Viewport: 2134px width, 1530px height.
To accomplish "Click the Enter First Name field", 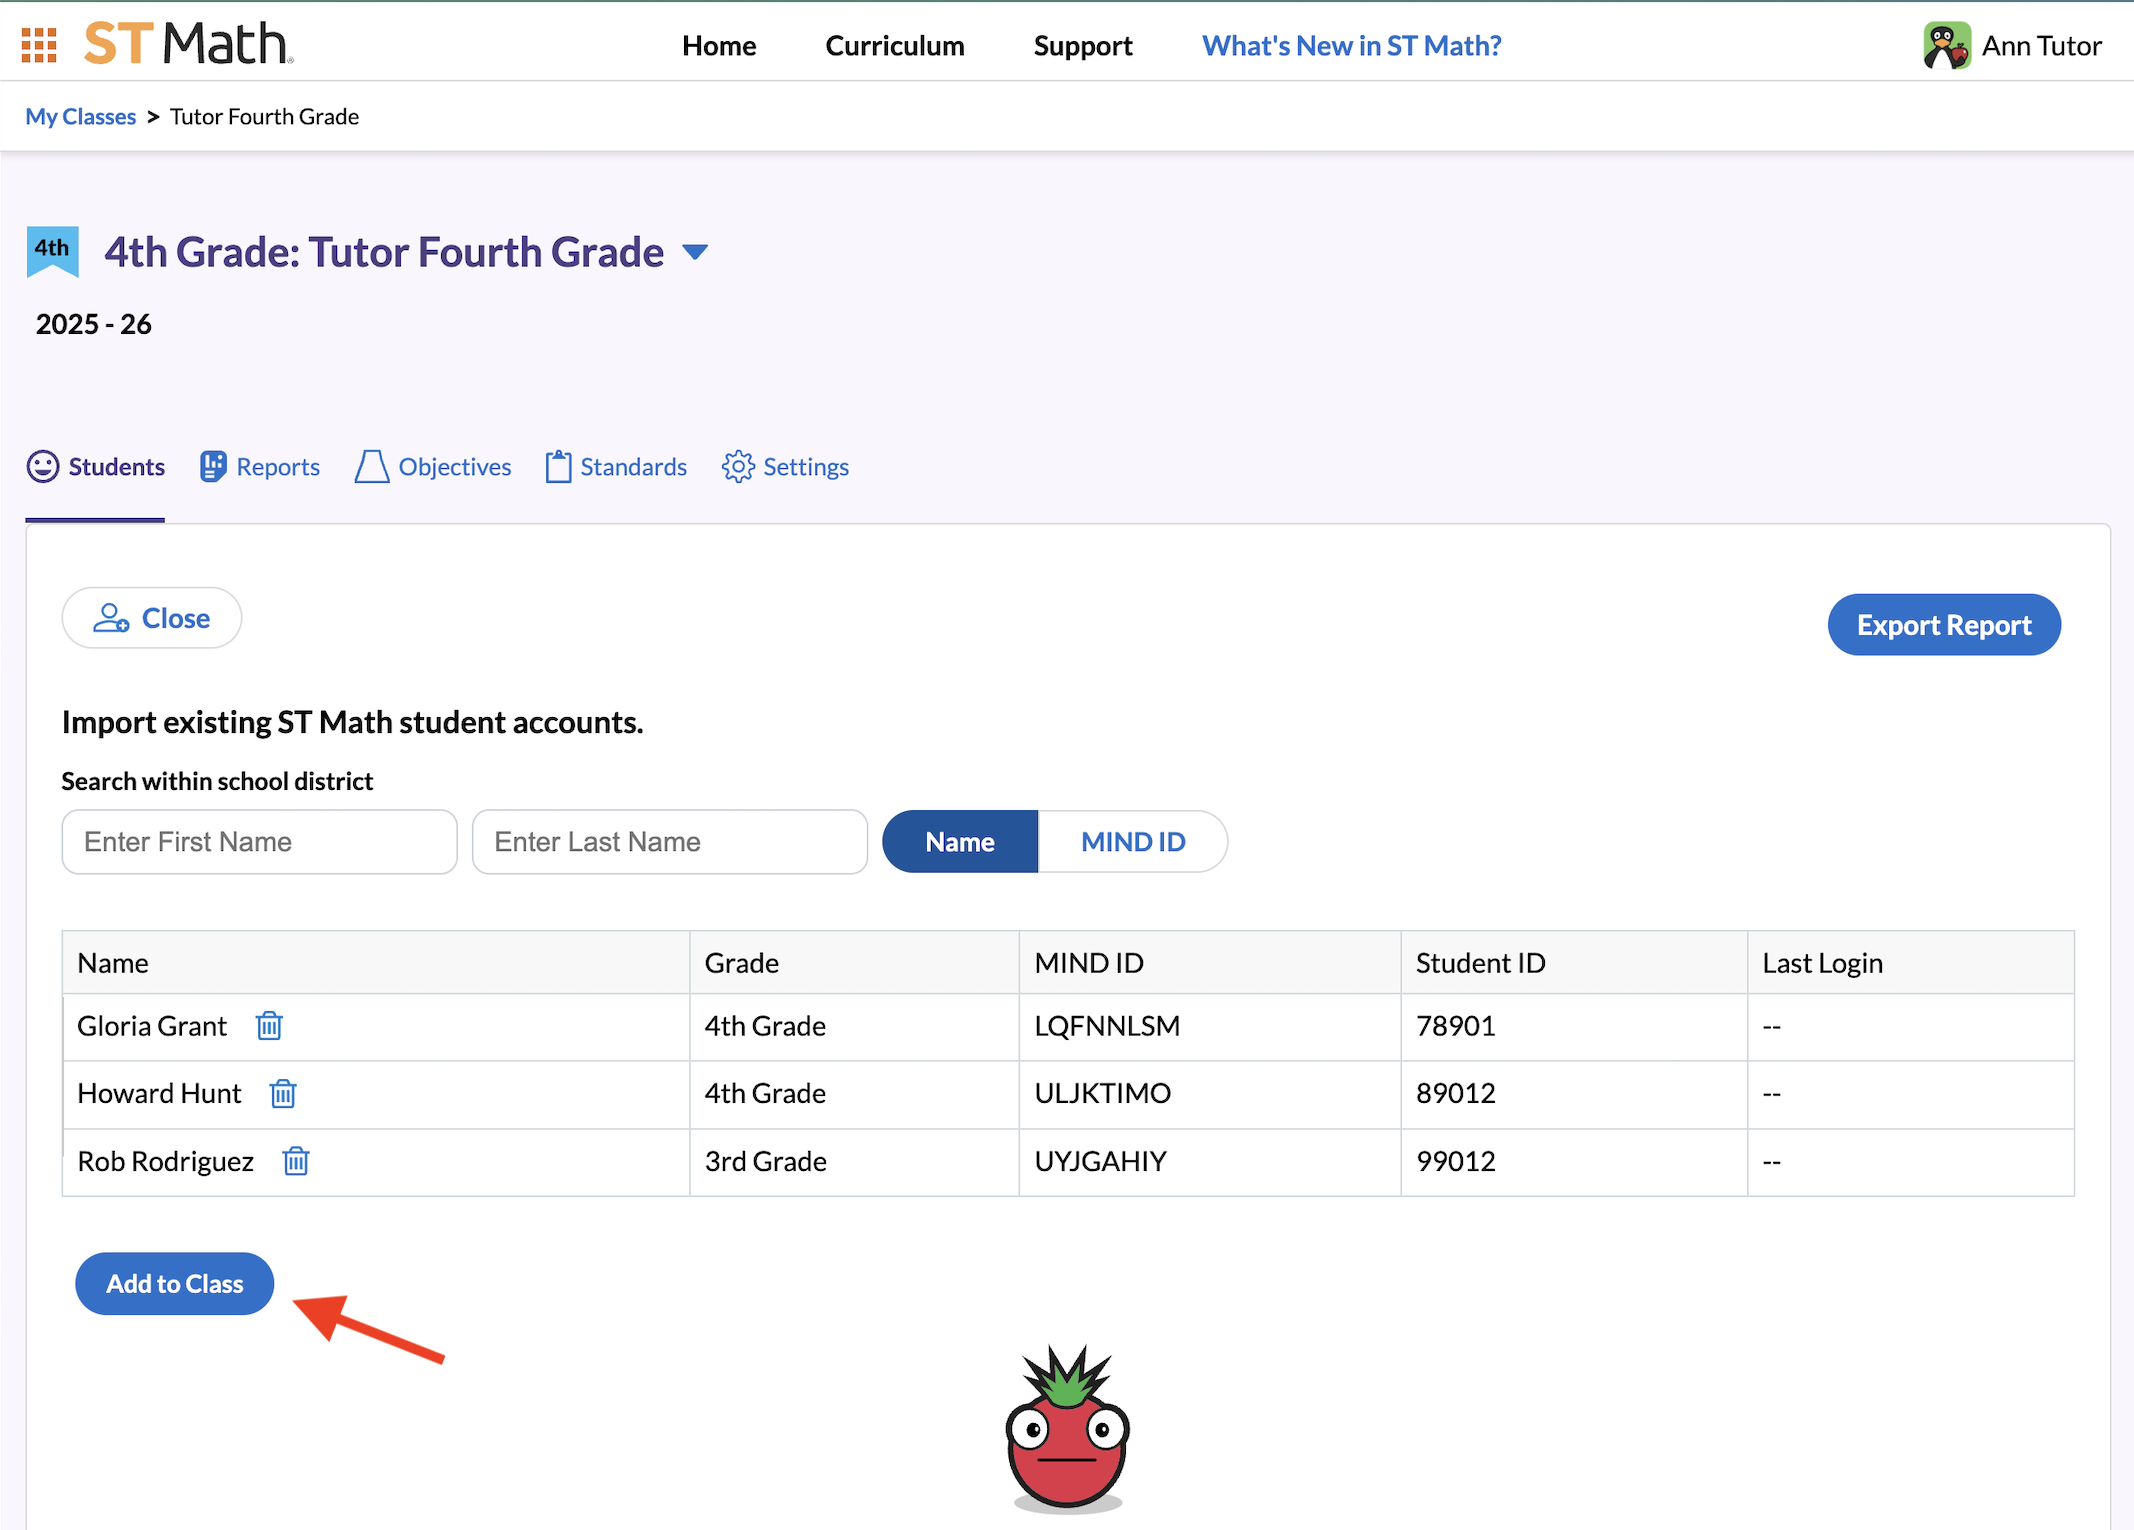I will tap(258, 841).
